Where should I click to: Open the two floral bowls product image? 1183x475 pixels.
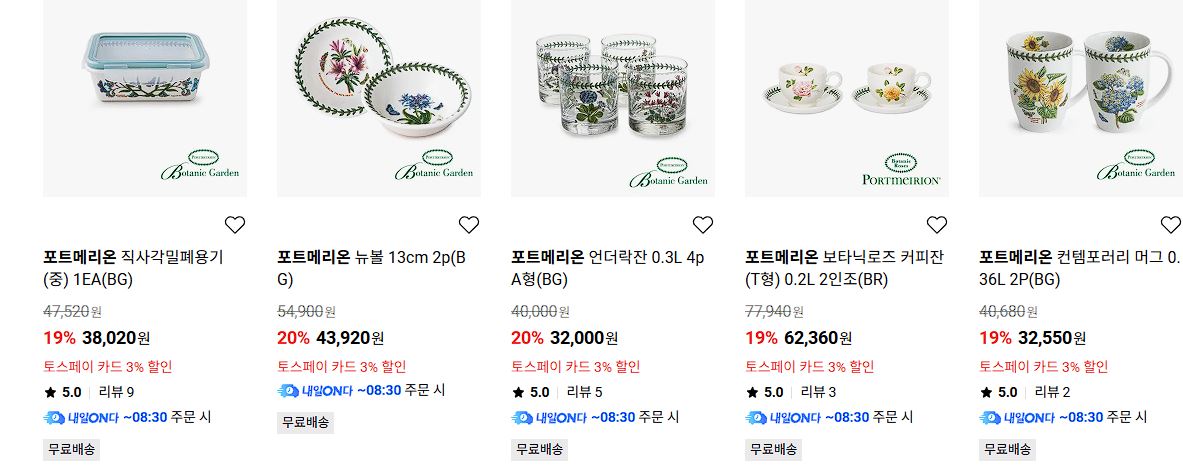coord(379,98)
